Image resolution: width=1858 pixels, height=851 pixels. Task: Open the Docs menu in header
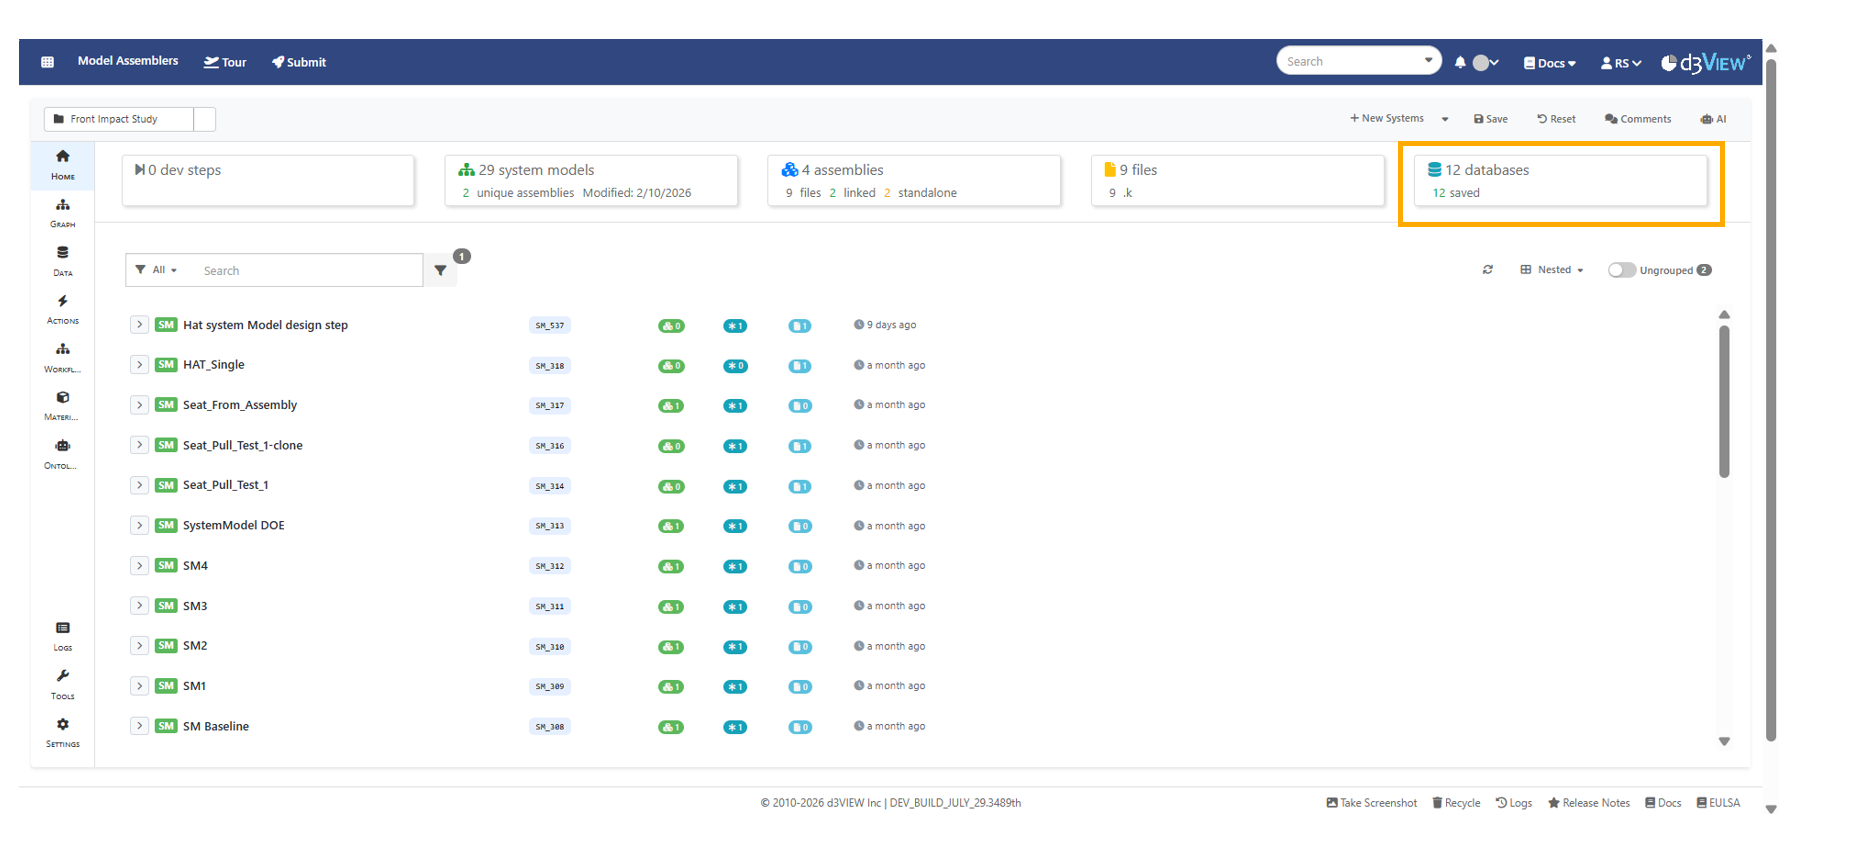[1549, 63]
